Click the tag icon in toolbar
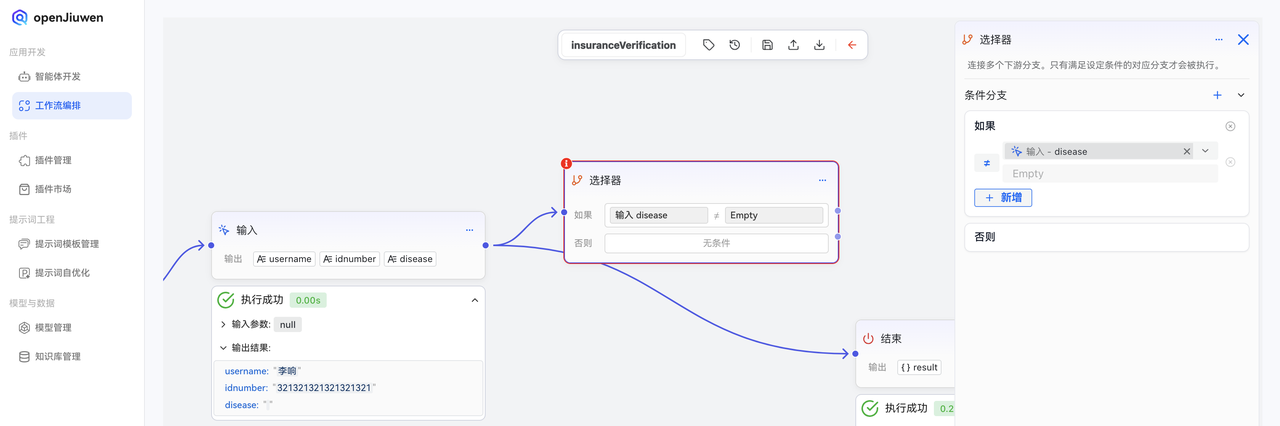The image size is (1280, 426). coord(708,45)
